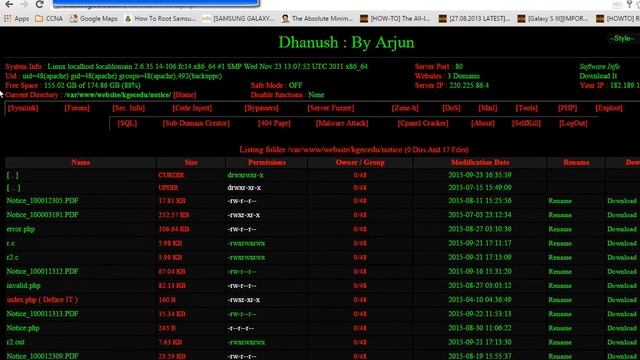Open the Notice.php file
The height and width of the screenshot is (360, 640).
tap(23, 328)
